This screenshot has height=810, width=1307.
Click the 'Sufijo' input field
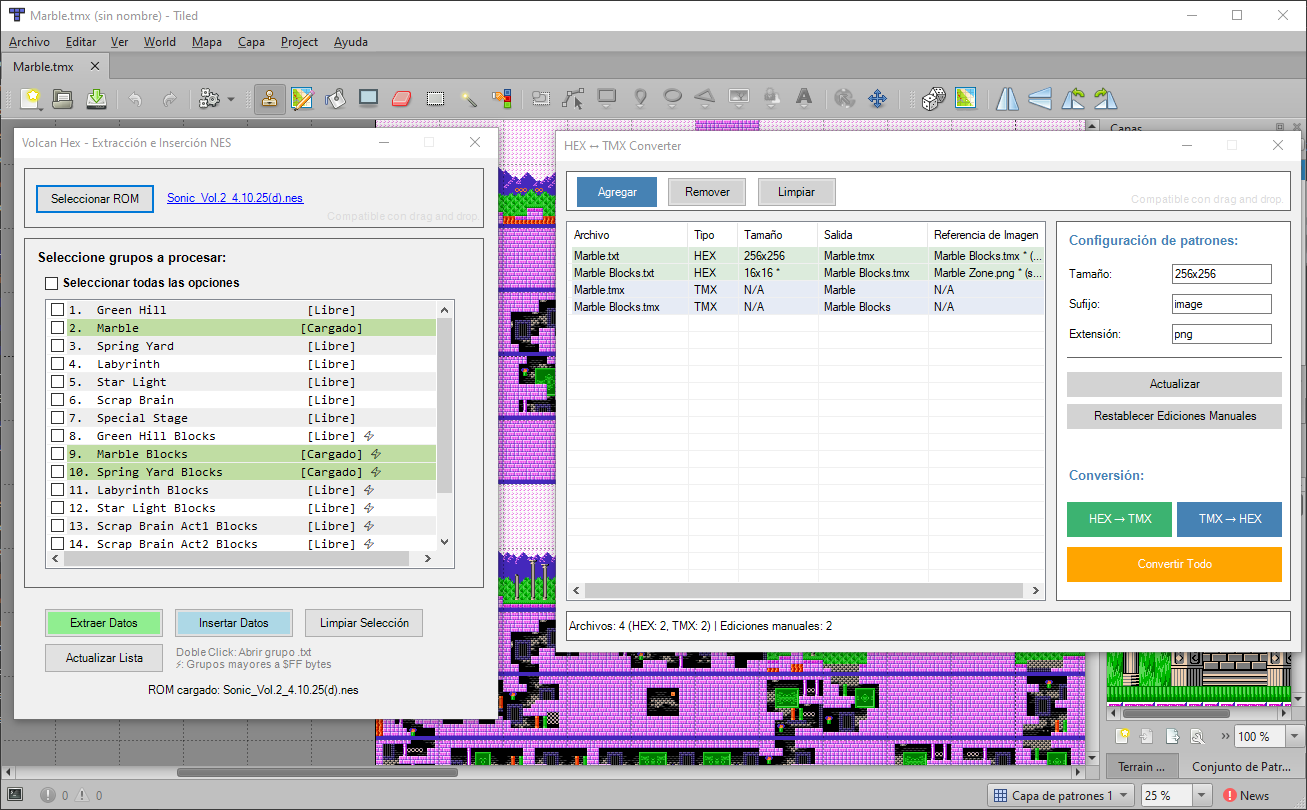(1222, 304)
